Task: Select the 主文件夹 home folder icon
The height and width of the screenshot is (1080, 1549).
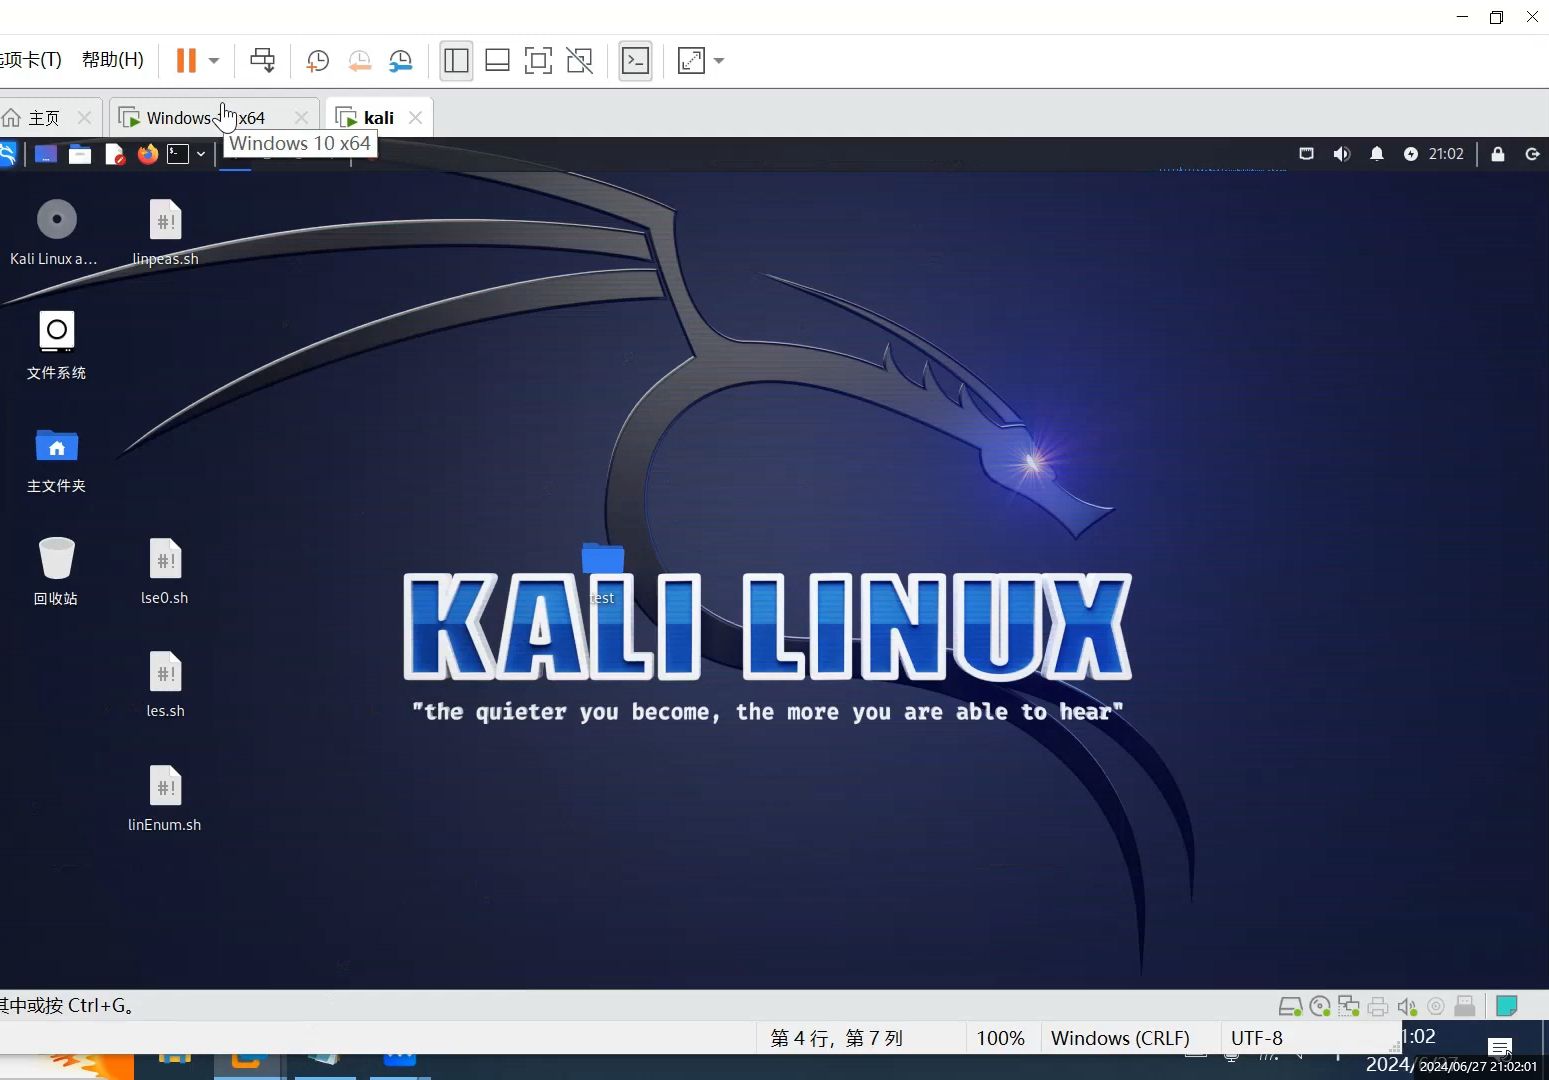Action: pos(56,460)
